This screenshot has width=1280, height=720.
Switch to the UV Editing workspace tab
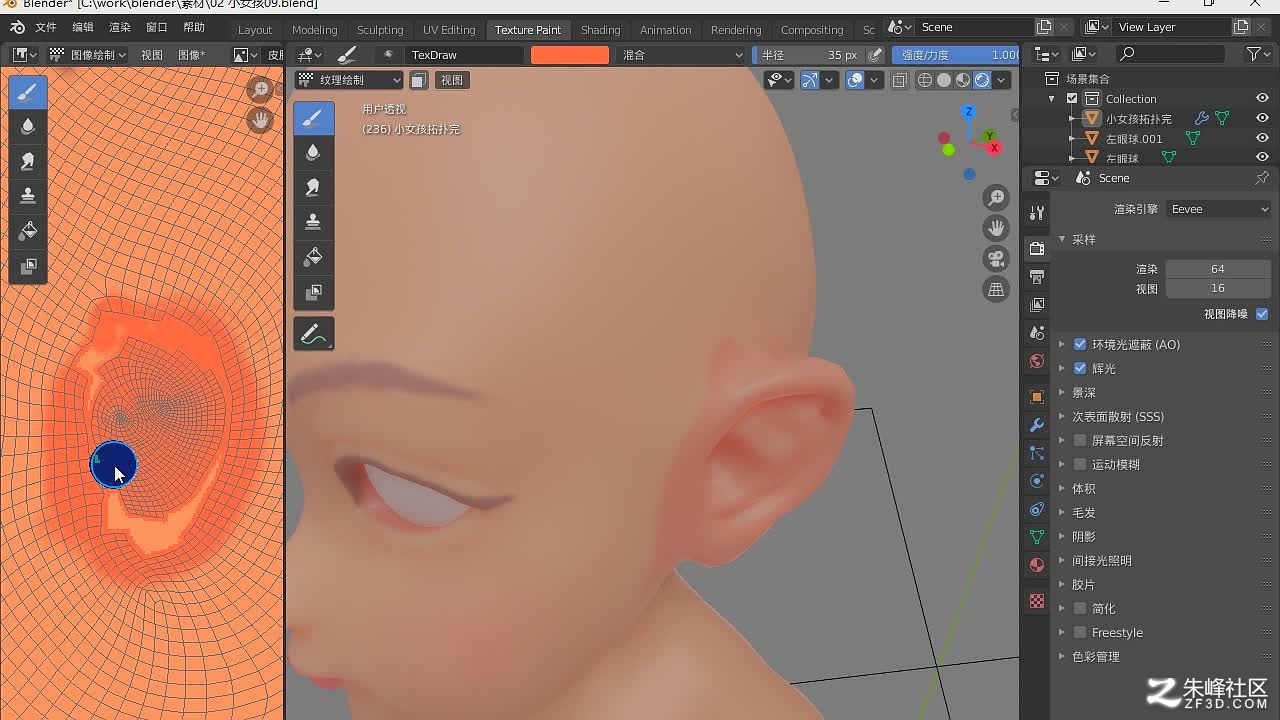pyautogui.click(x=449, y=30)
